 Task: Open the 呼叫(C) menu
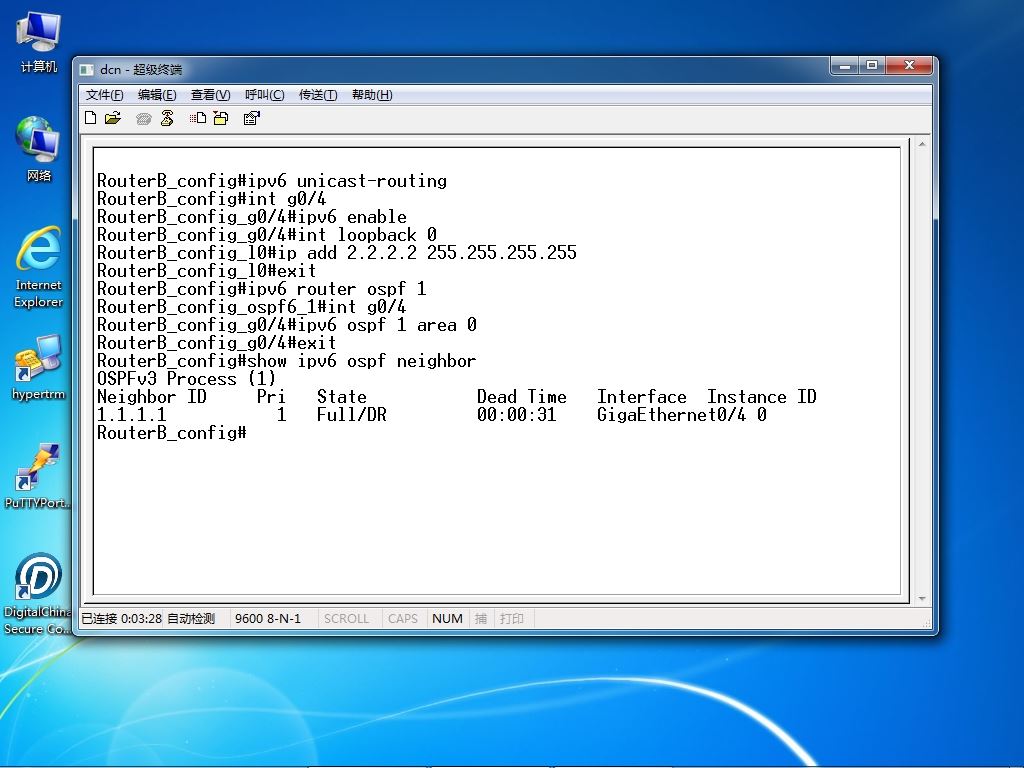264,95
